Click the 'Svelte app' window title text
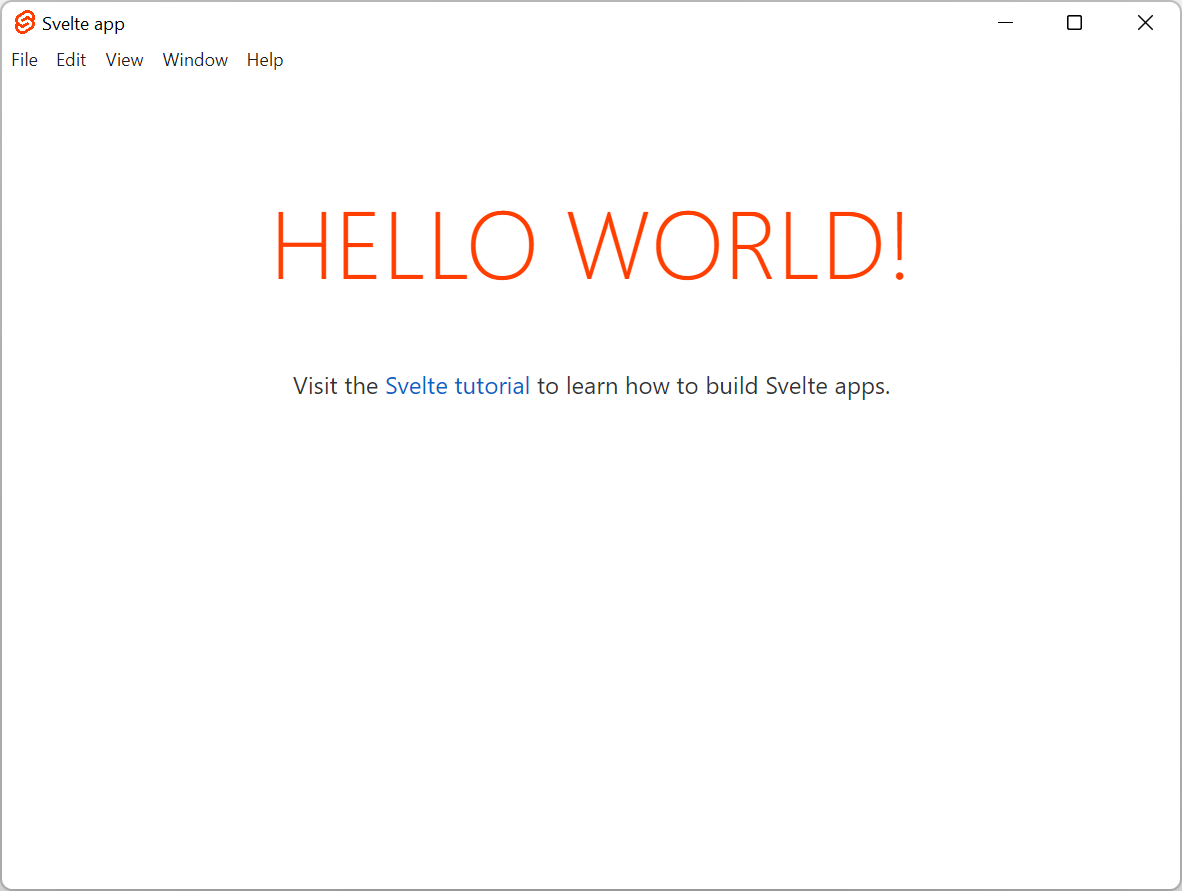Screen dimensions: 1182x891 [x=83, y=24]
